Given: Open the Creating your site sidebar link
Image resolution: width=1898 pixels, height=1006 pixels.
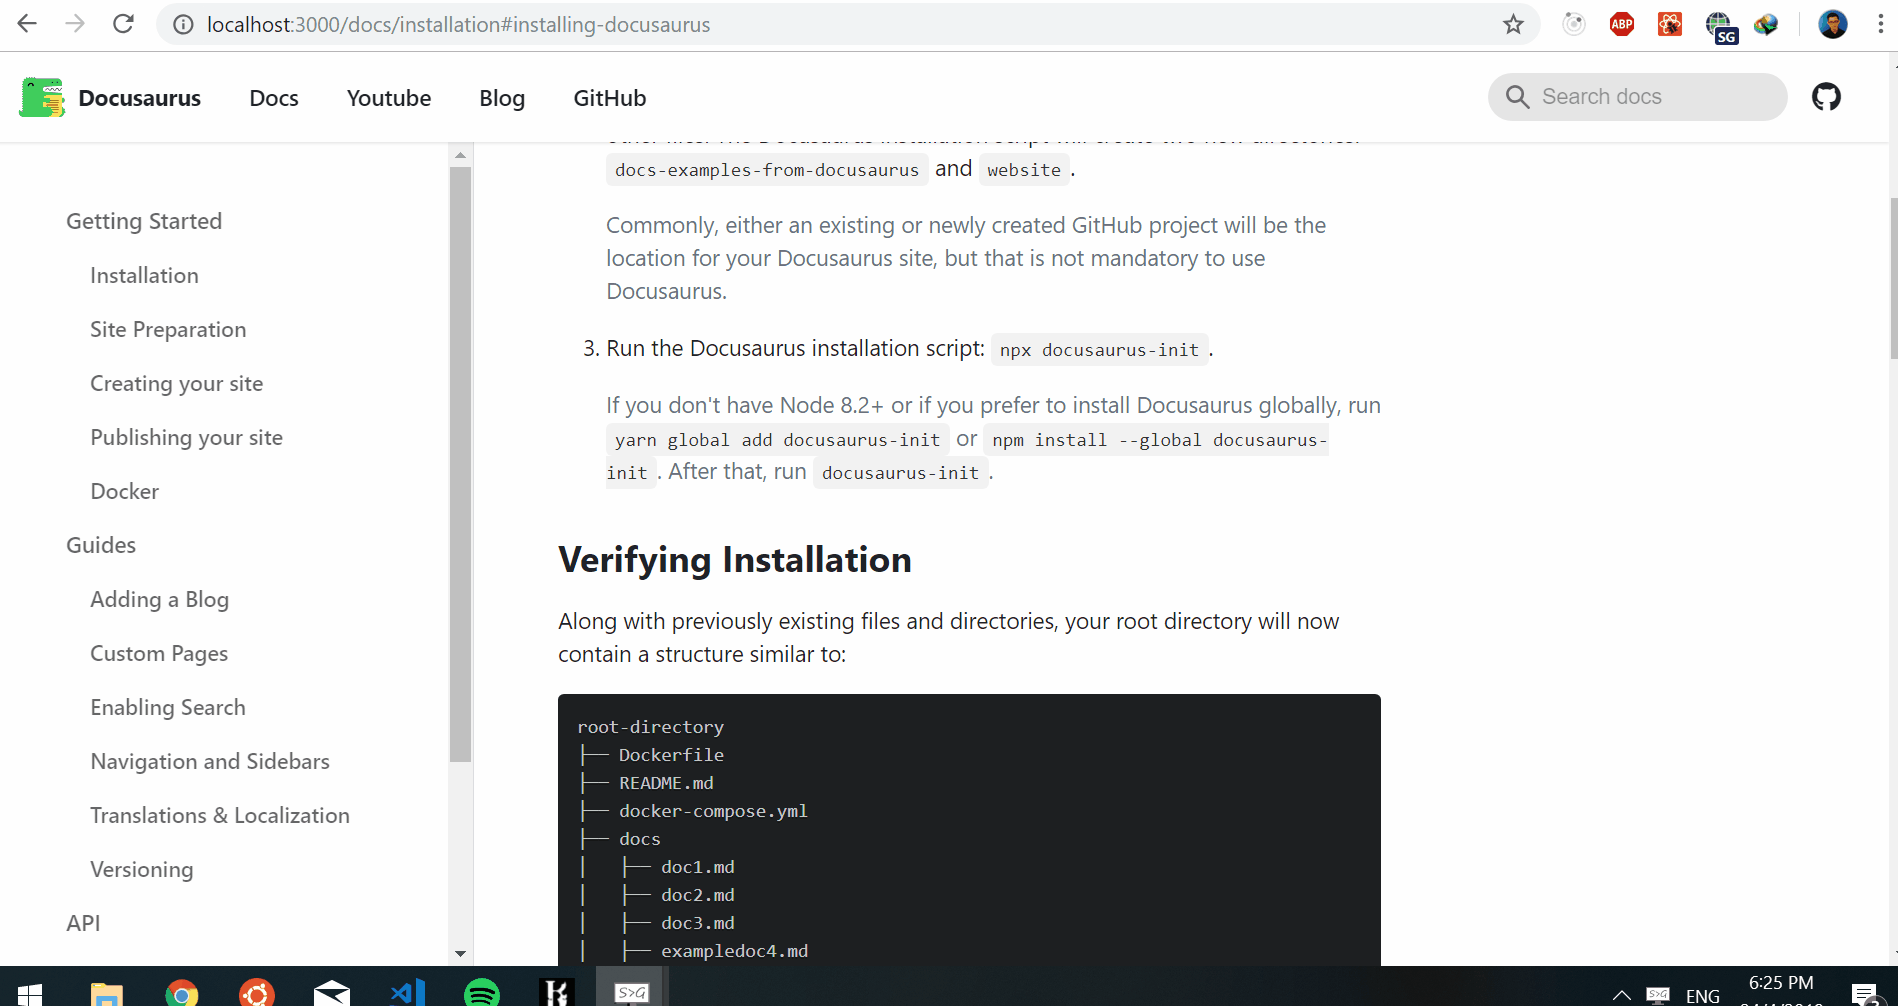Looking at the screenshot, I should 177,383.
